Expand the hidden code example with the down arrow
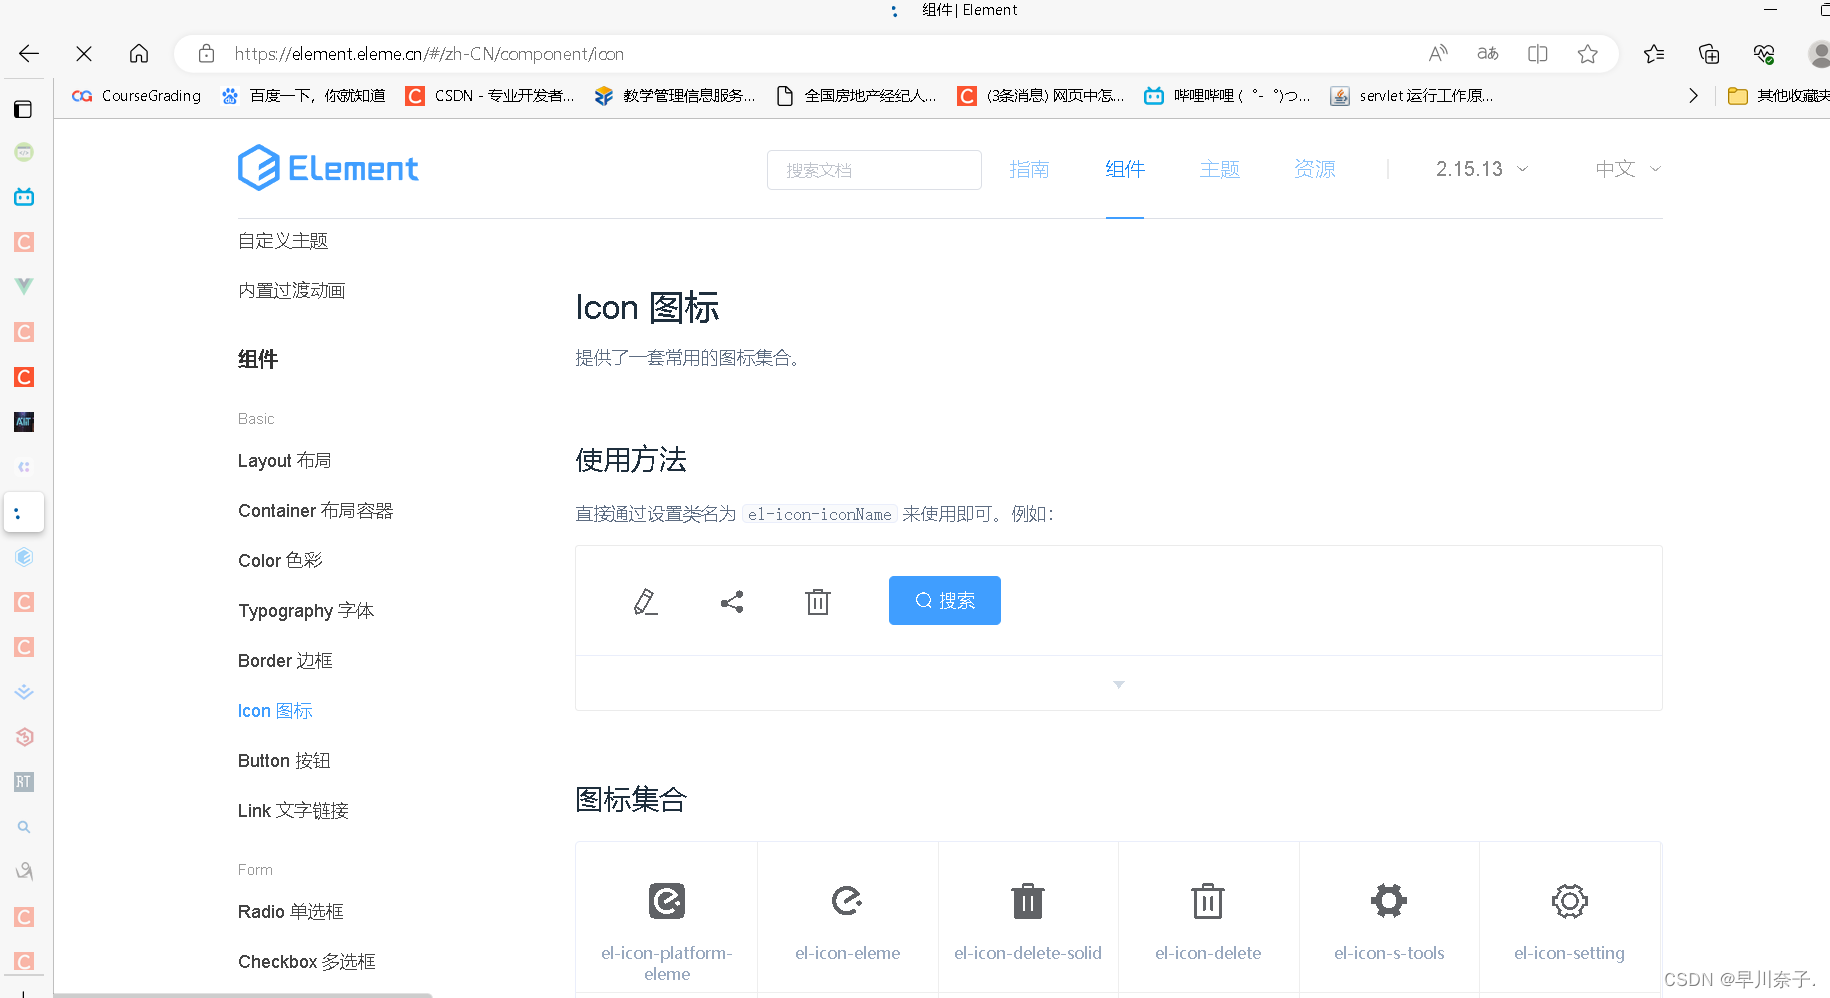This screenshot has height=998, width=1830. 1118,684
